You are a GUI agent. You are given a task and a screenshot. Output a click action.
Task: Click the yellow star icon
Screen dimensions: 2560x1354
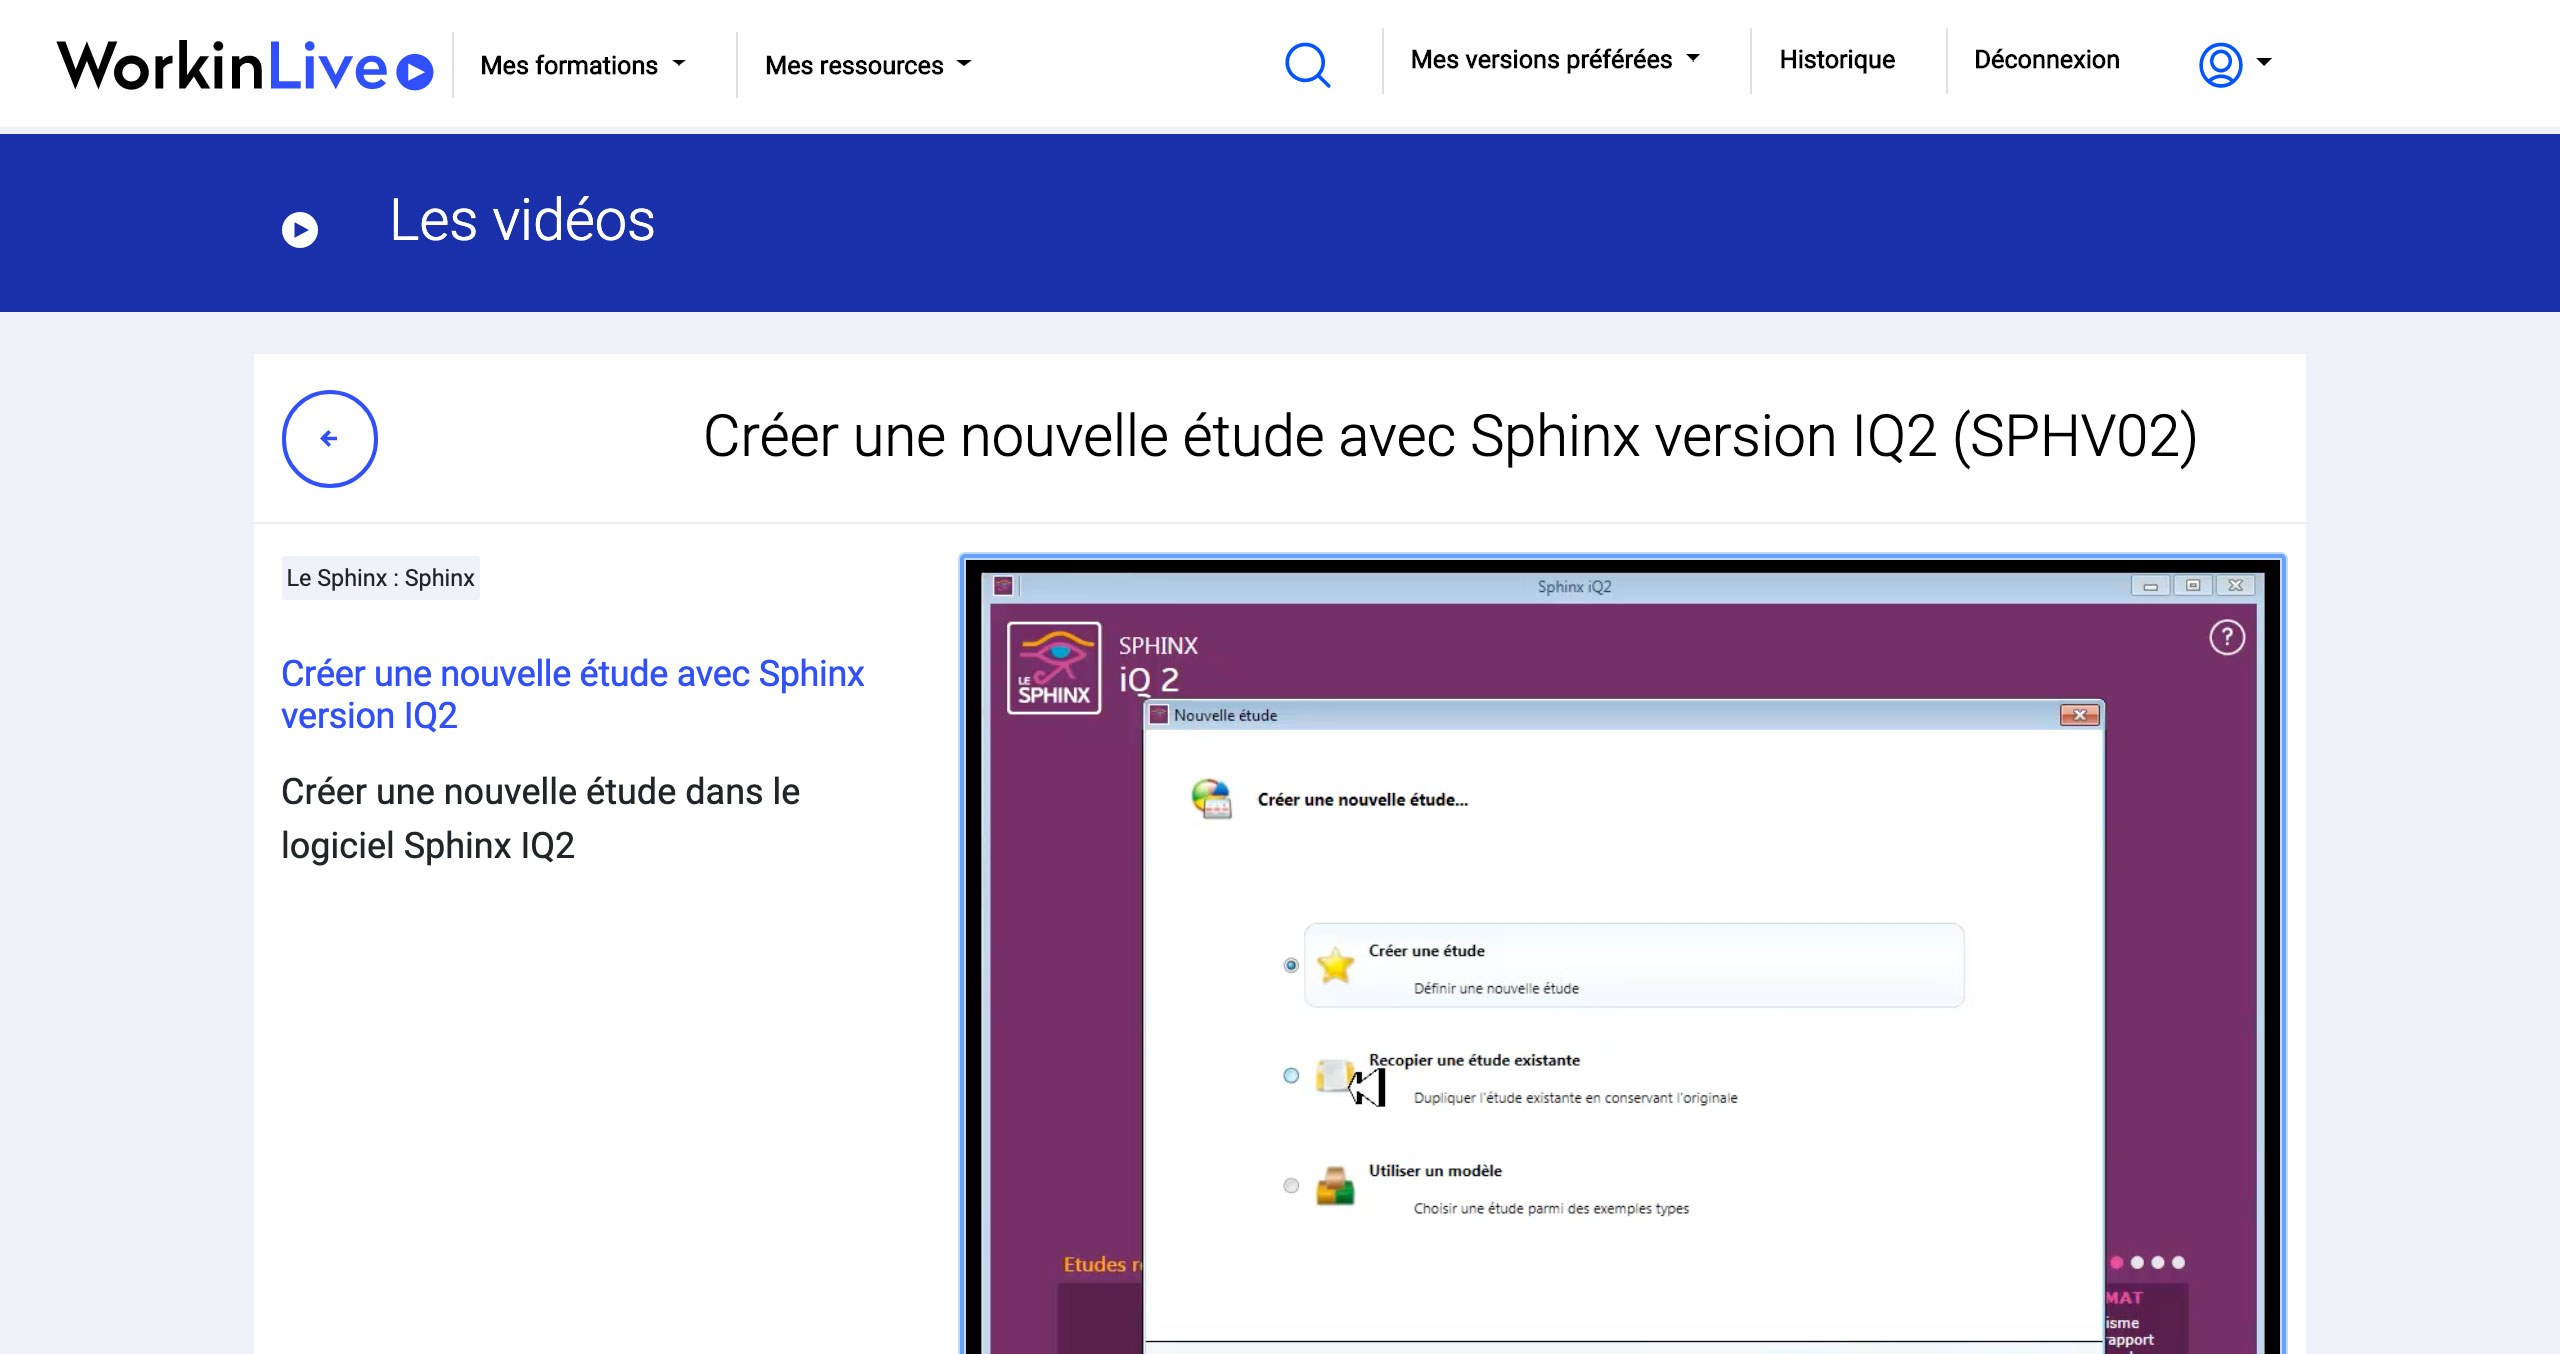click(1335, 965)
